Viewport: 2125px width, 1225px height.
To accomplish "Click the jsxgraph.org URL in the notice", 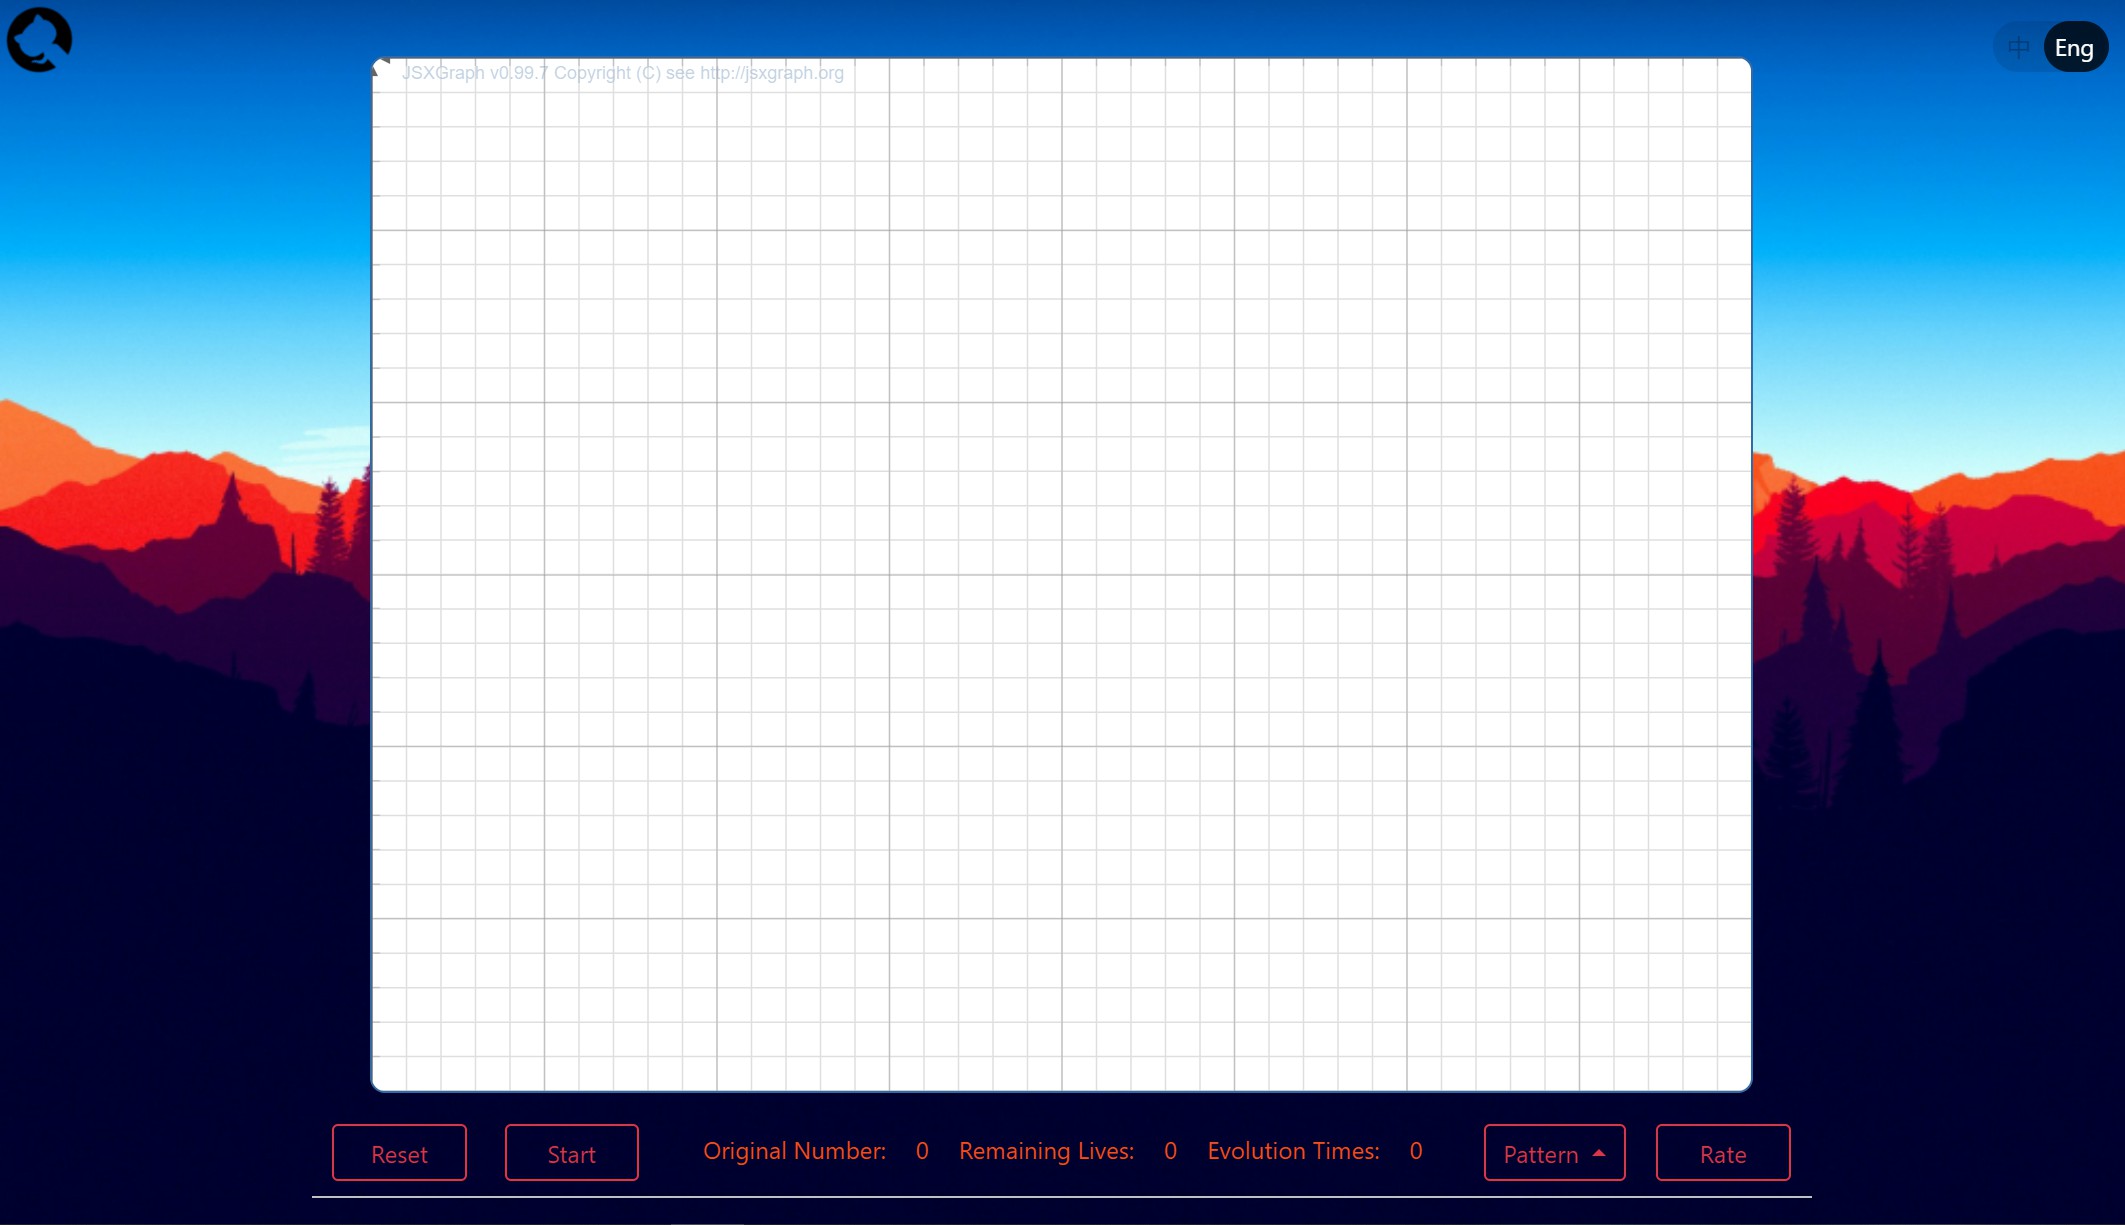I will click(x=771, y=73).
